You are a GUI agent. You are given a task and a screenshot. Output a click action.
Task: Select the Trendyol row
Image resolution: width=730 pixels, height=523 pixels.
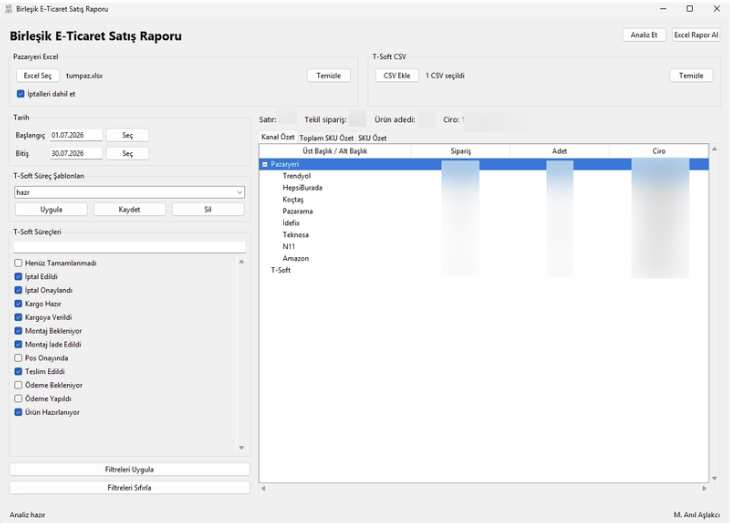[x=484, y=176]
